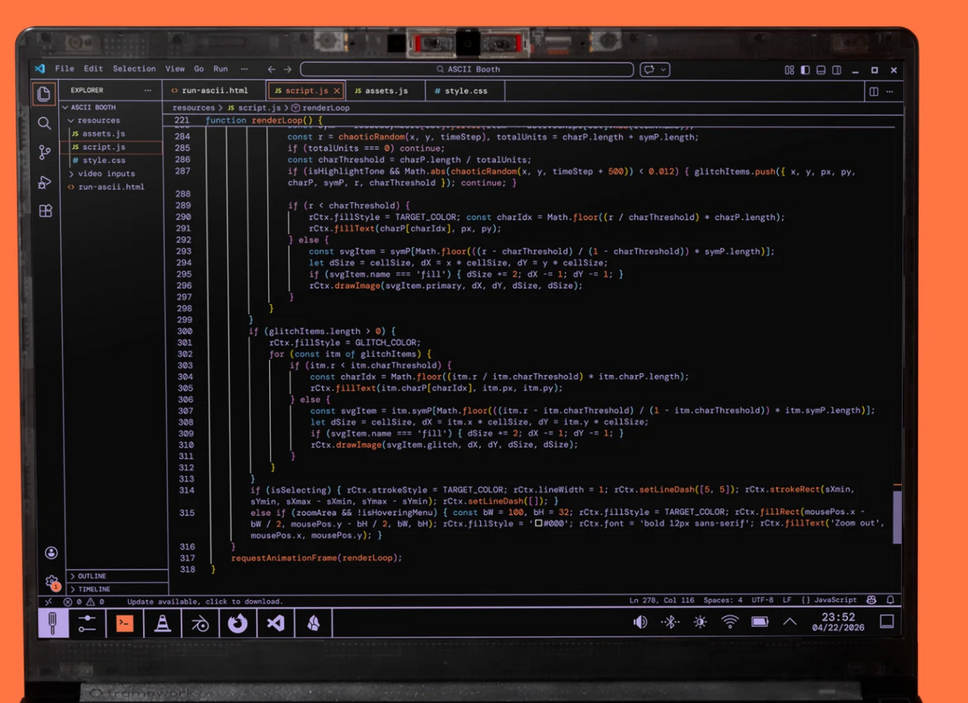Switch to the run-ascii.html tab
The width and height of the screenshot is (968, 703).
pos(214,91)
